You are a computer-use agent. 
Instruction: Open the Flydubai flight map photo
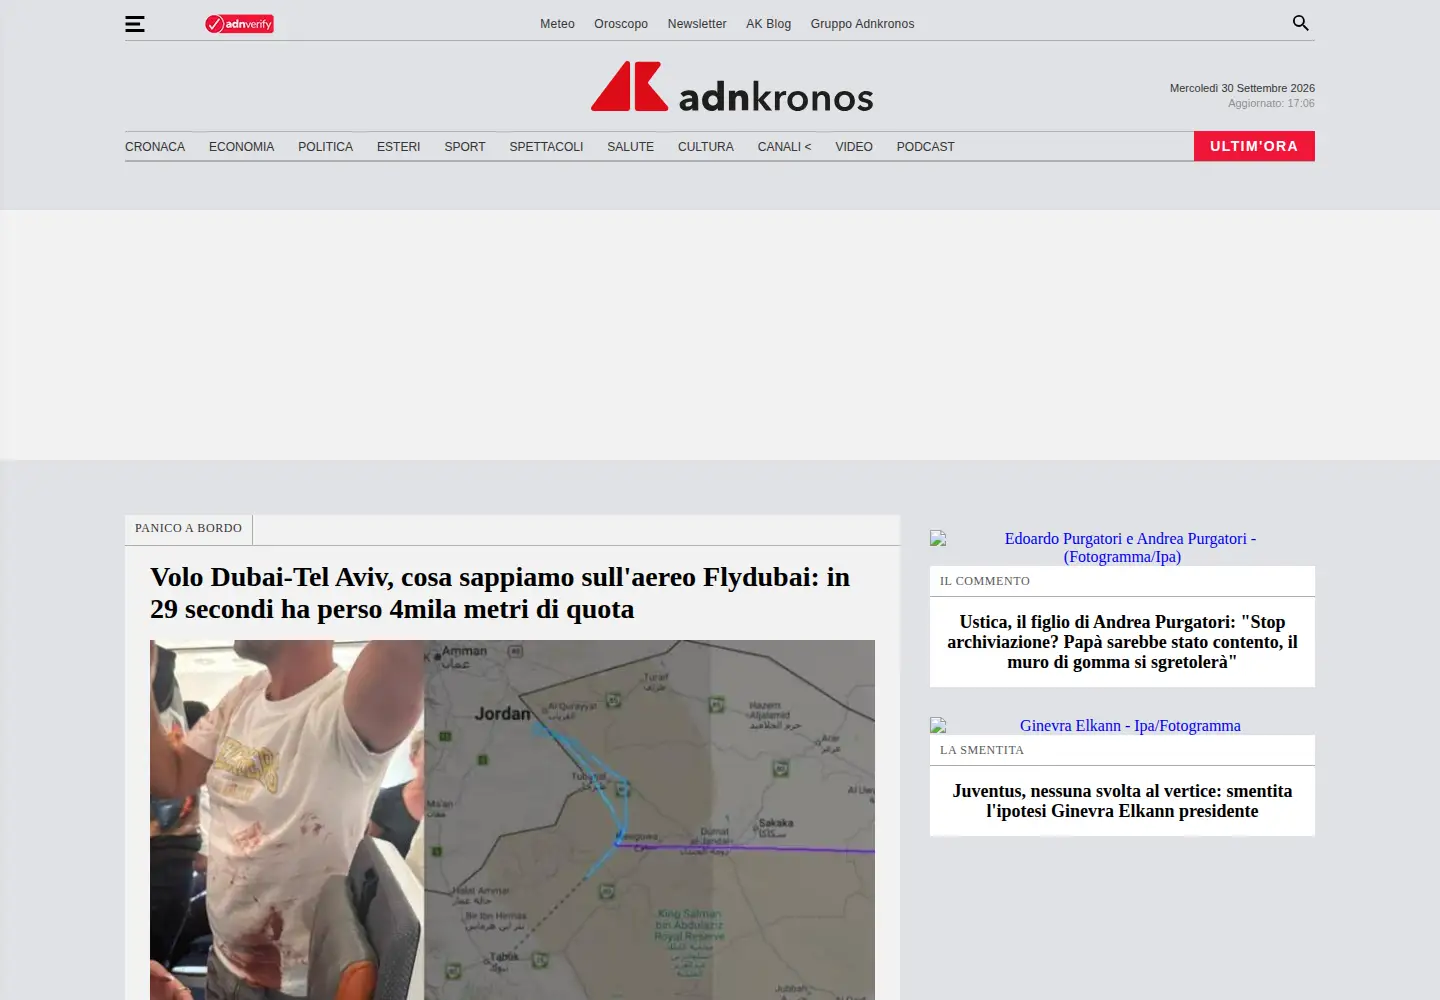coord(512,820)
